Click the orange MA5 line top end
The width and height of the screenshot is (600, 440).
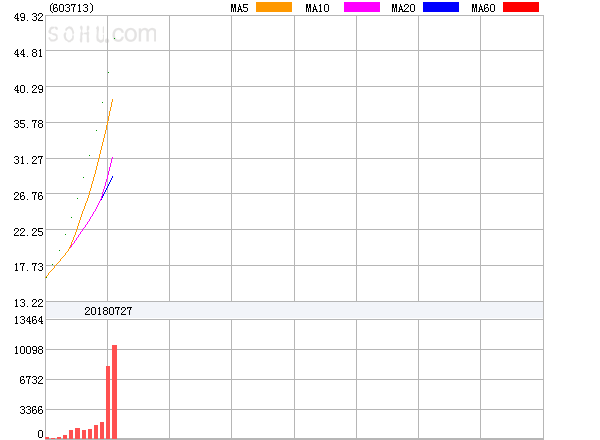click(112, 100)
